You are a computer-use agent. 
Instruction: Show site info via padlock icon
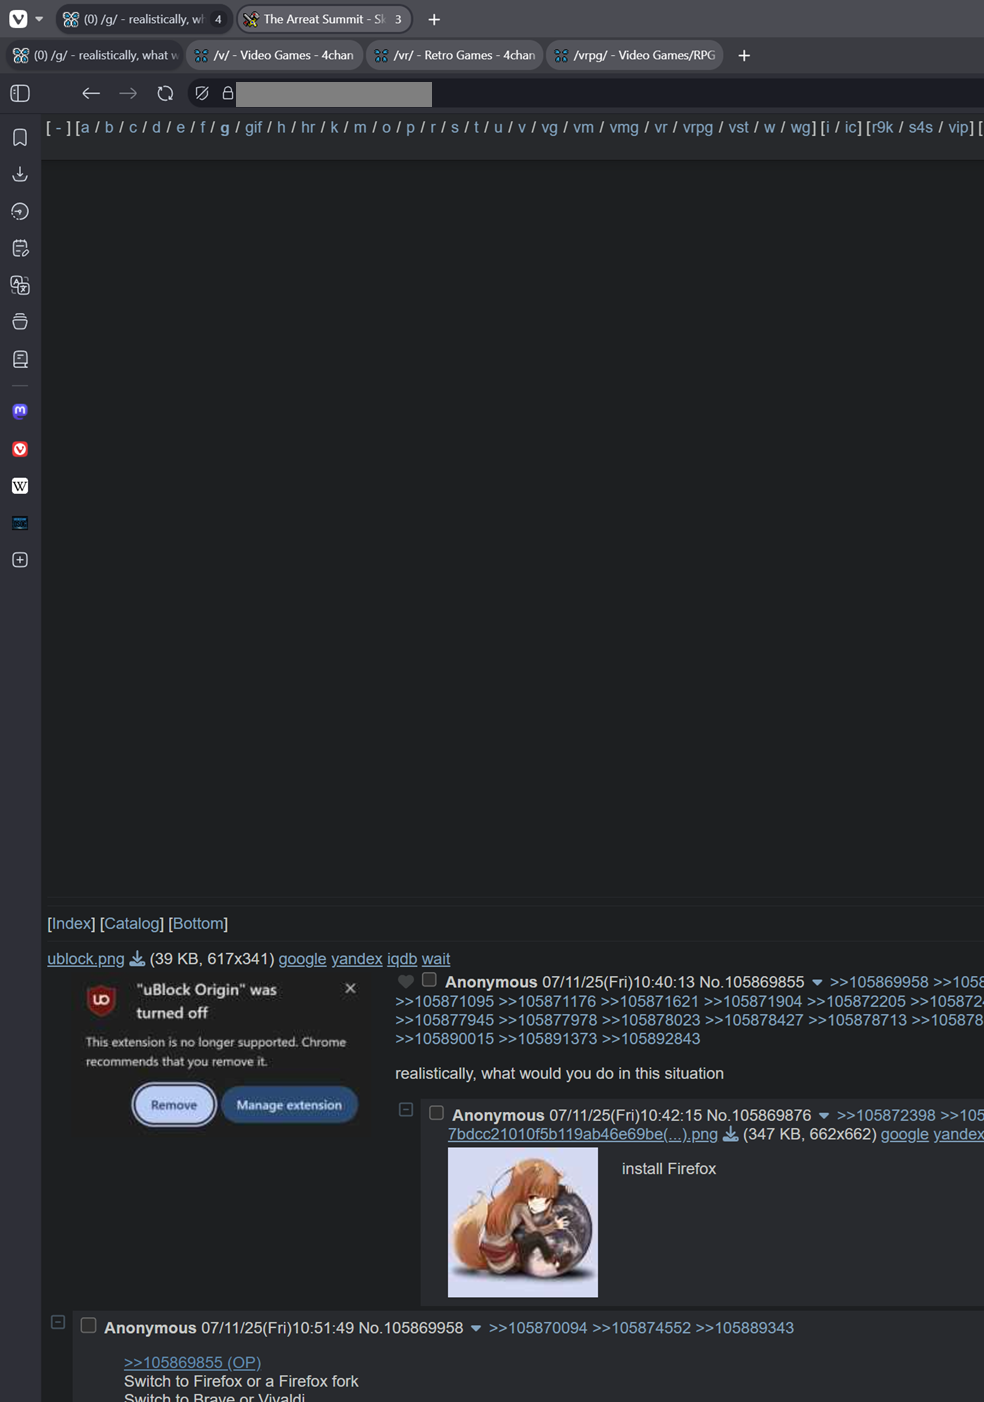tap(228, 93)
